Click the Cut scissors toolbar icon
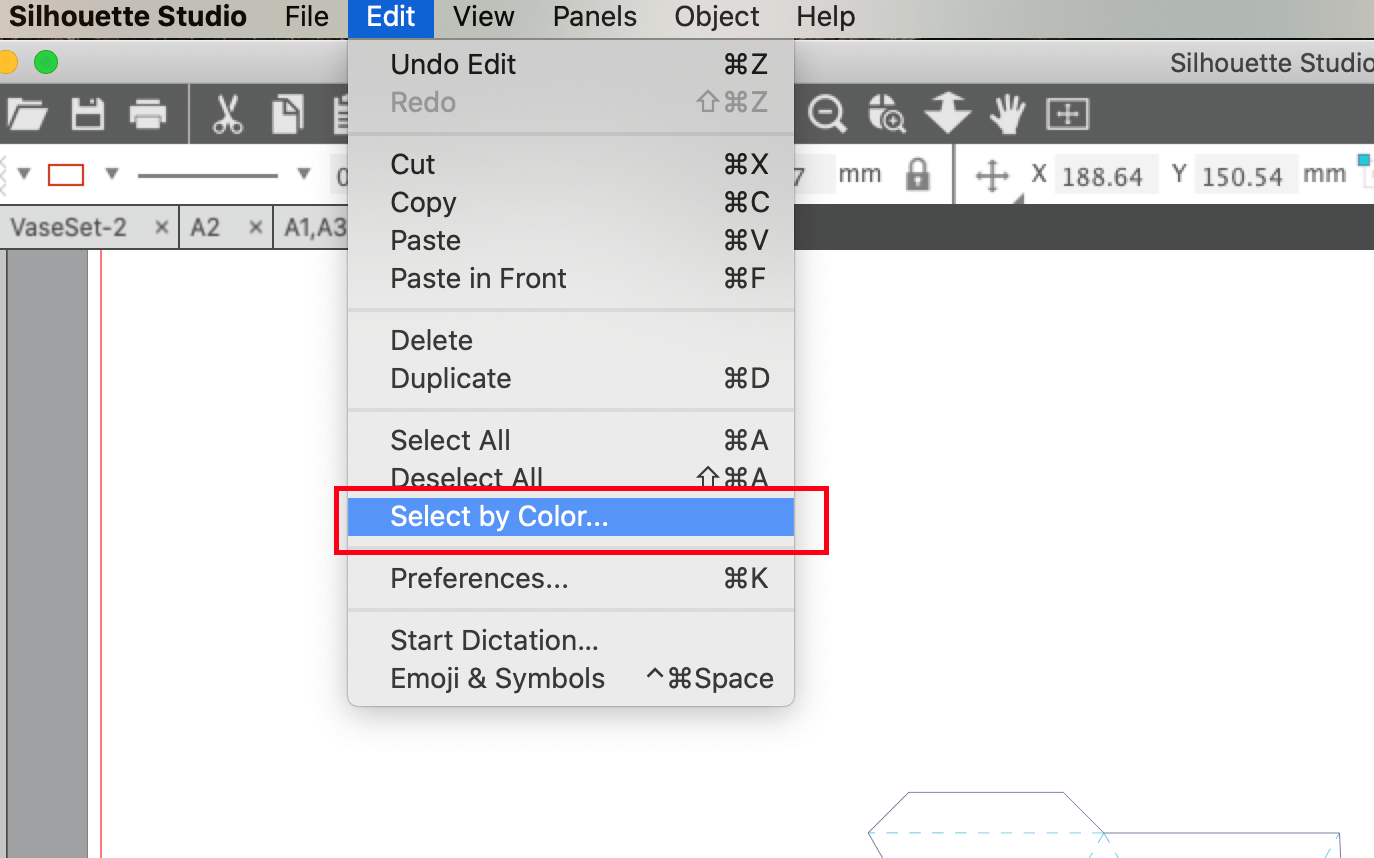This screenshot has width=1374, height=858. click(x=228, y=115)
